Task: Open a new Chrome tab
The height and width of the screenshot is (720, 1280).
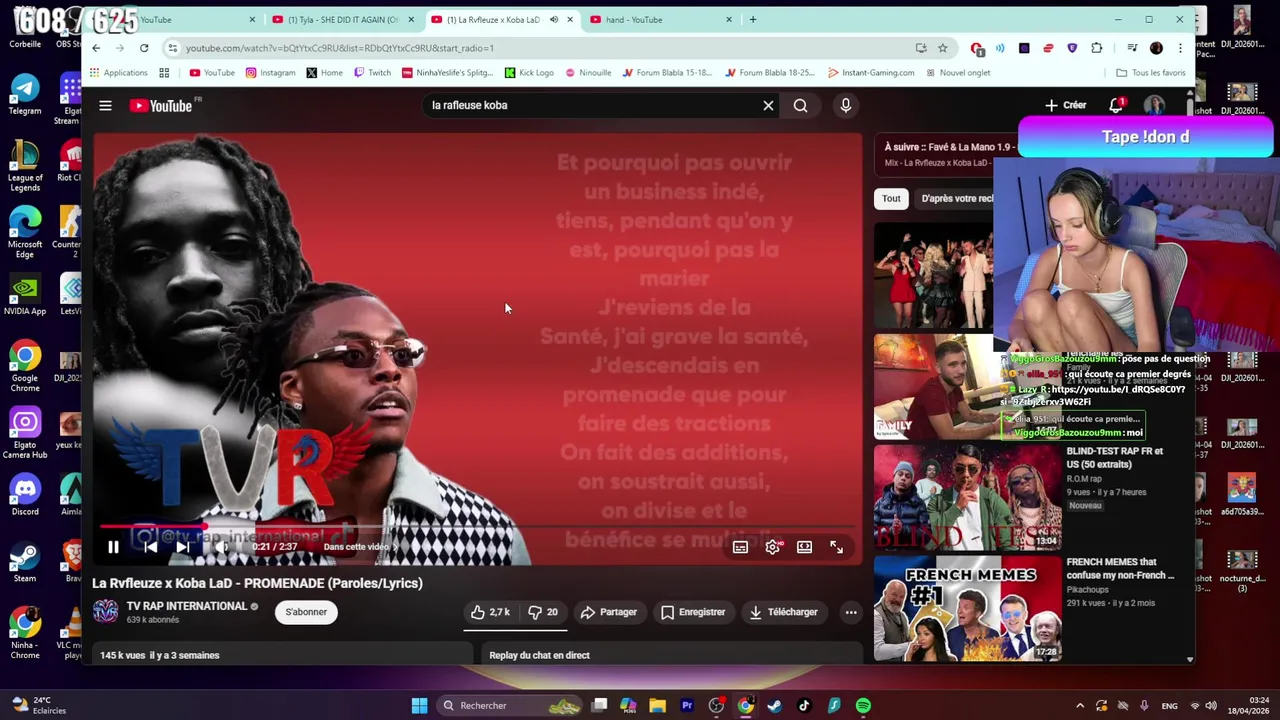Action: tap(753, 19)
